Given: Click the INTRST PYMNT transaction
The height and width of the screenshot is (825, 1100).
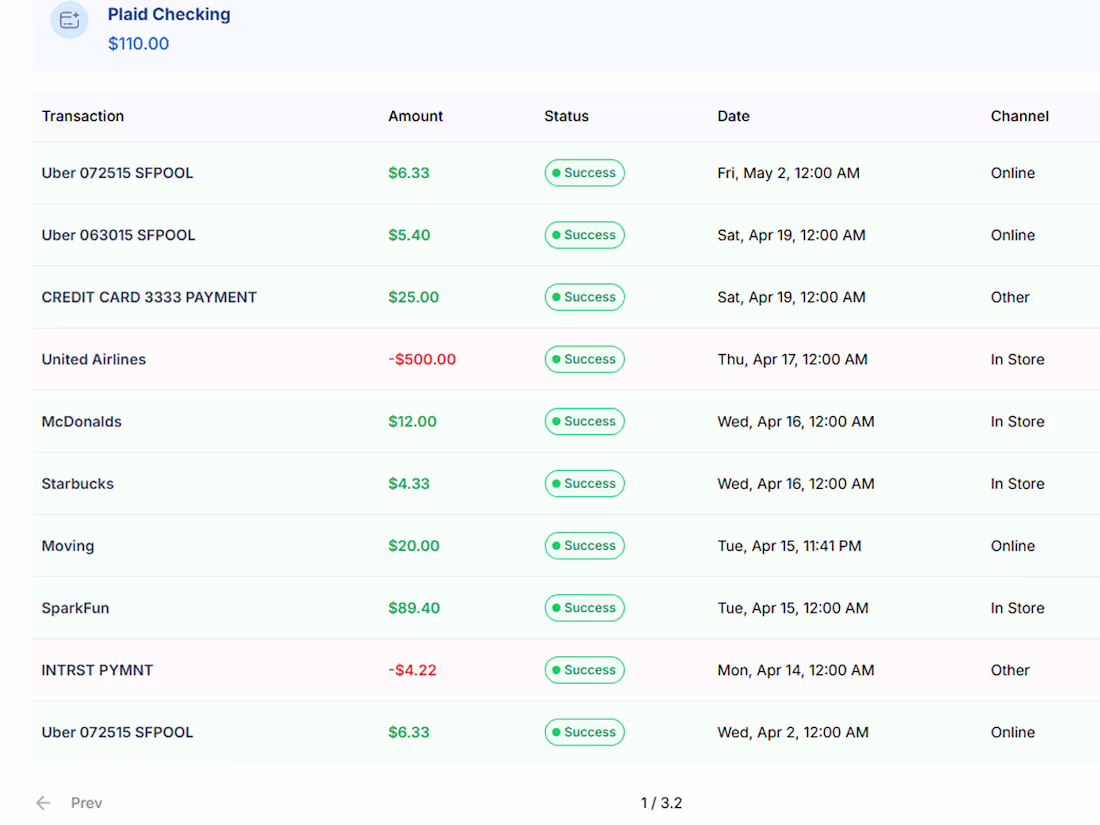Looking at the screenshot, I should click(x=97, y=670).
